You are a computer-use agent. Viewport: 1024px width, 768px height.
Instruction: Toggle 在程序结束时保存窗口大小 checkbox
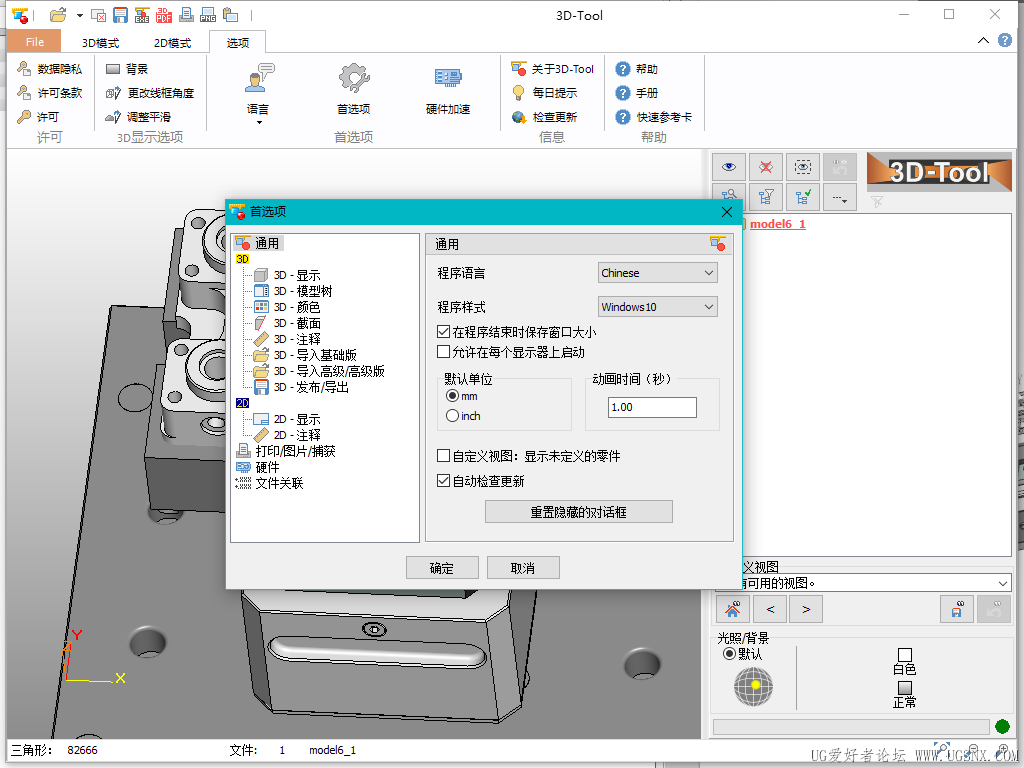click(443, 332)
